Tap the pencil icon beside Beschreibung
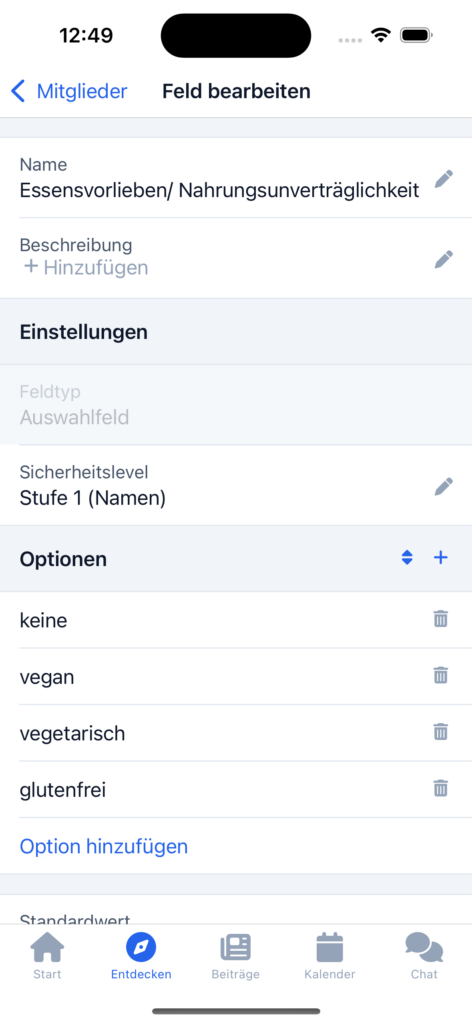Screen dimensions: 472x1024 (x=443, y=259)
